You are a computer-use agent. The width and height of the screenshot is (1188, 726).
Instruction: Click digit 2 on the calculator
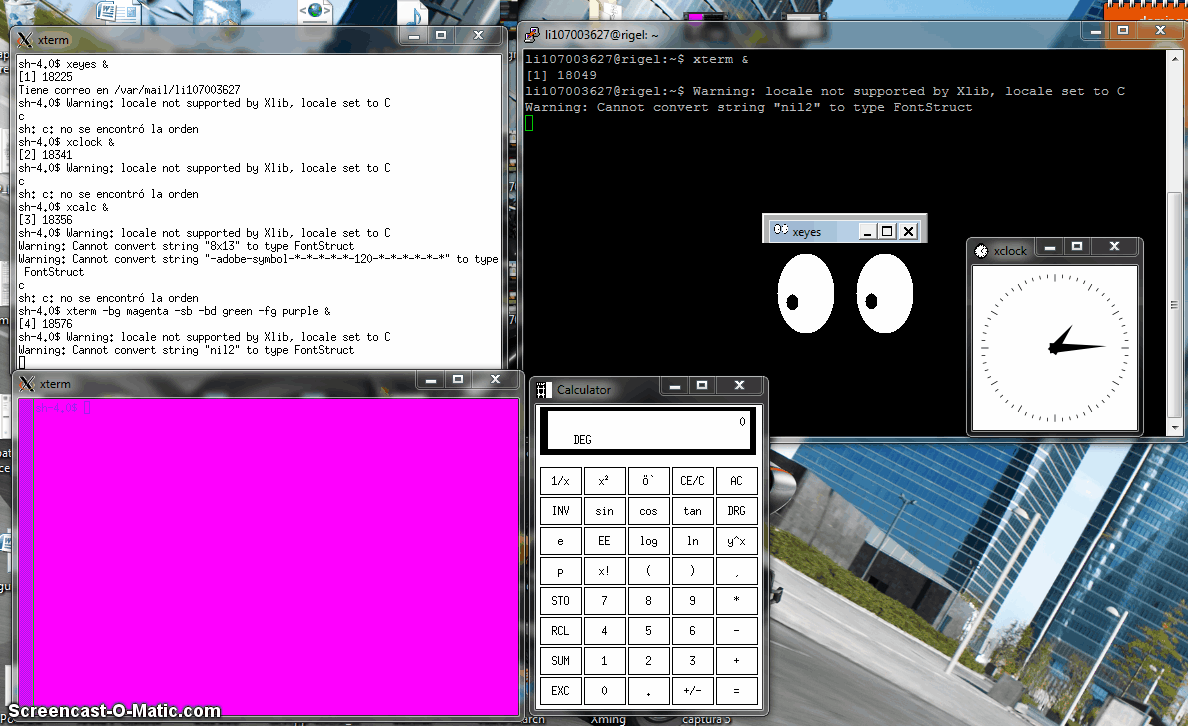pos(648,661)
